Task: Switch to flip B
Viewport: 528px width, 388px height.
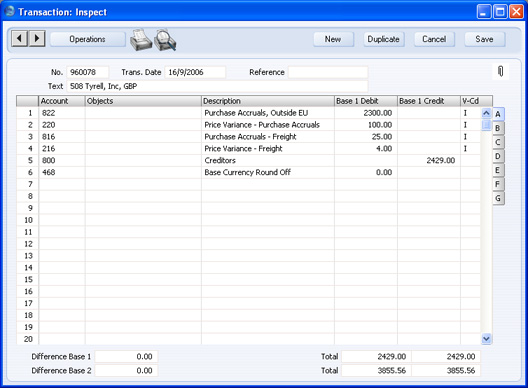Action: click(x=498, y=128)
